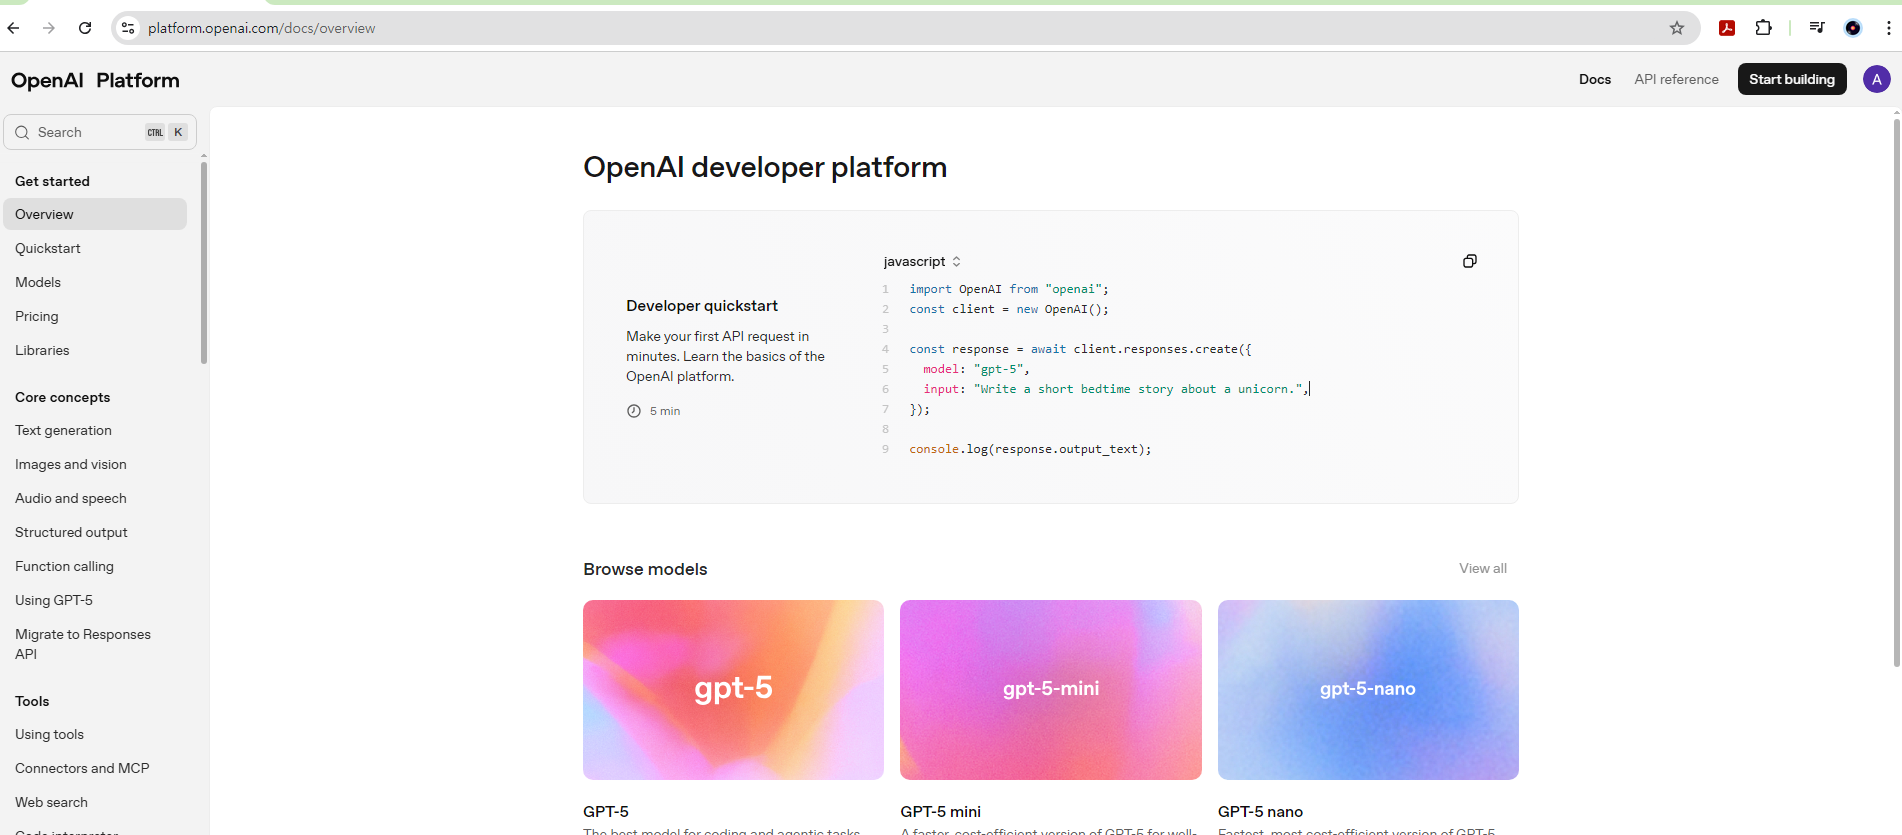Click the sidebar scrollbar
Screen dimensions: 1902x835
(204, 262)
